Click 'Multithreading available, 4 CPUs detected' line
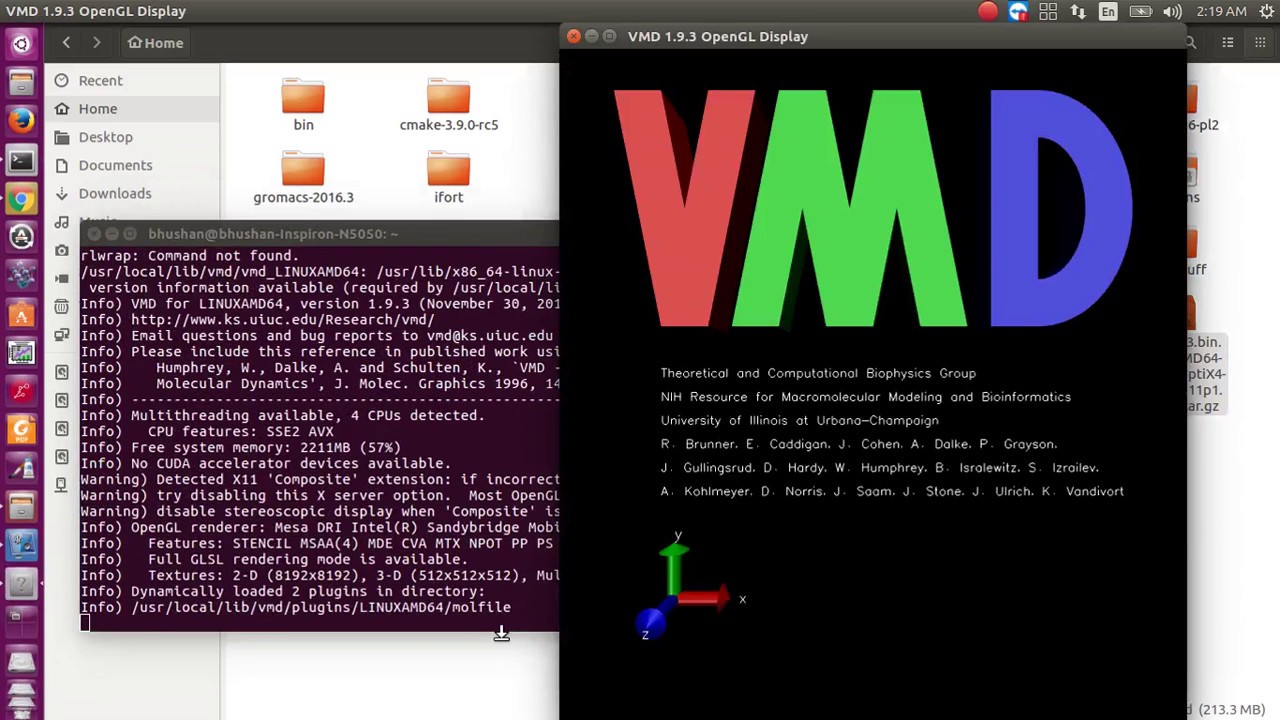Screen dimensions: 1280x720 tap(307, 415)
